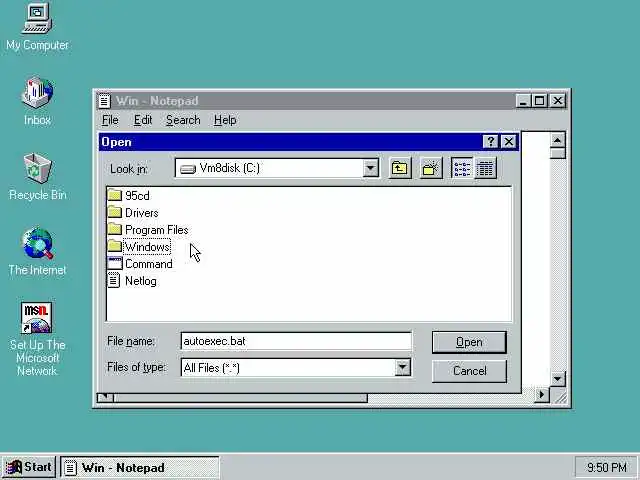
Task: Close the Open dialog with X
Action: pyautogui.click(x=509, y=142)
